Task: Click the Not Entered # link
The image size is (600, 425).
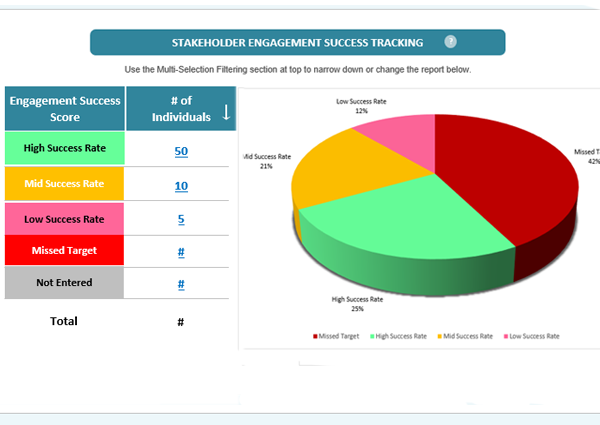Action: [181, 284]
